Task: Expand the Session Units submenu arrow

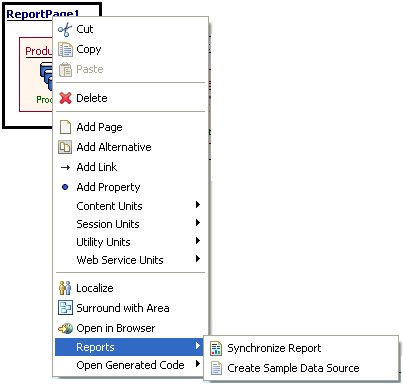Action: 198,223
